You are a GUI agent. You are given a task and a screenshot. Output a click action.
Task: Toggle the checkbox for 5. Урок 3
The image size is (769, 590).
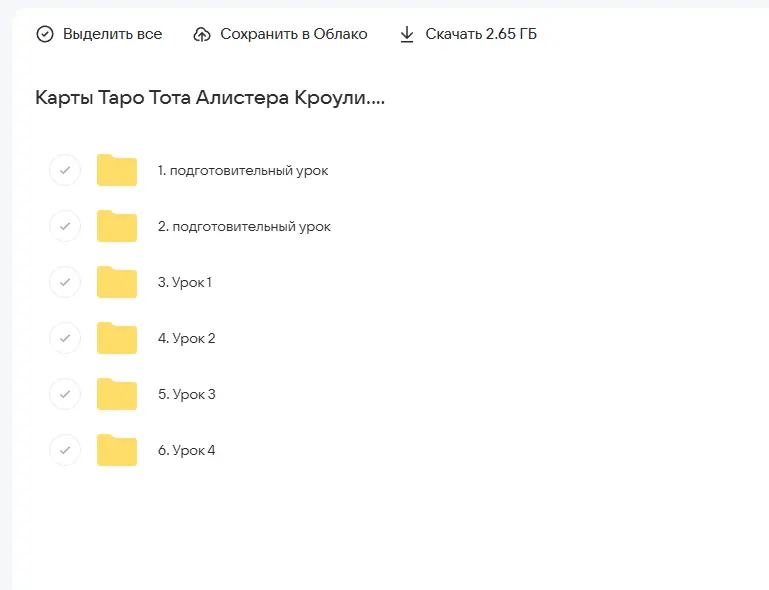pyautogui.click(x=64, y=395)
